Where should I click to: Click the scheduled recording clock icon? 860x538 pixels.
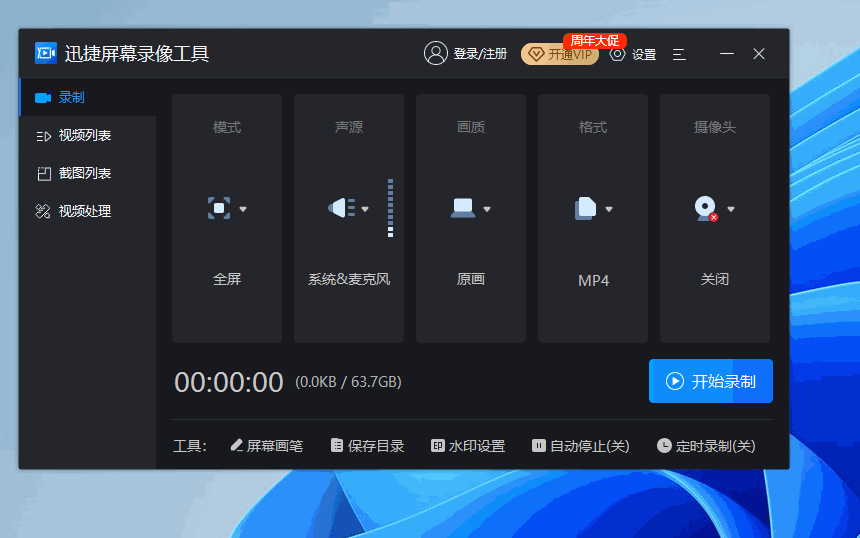tap(664, 445)
